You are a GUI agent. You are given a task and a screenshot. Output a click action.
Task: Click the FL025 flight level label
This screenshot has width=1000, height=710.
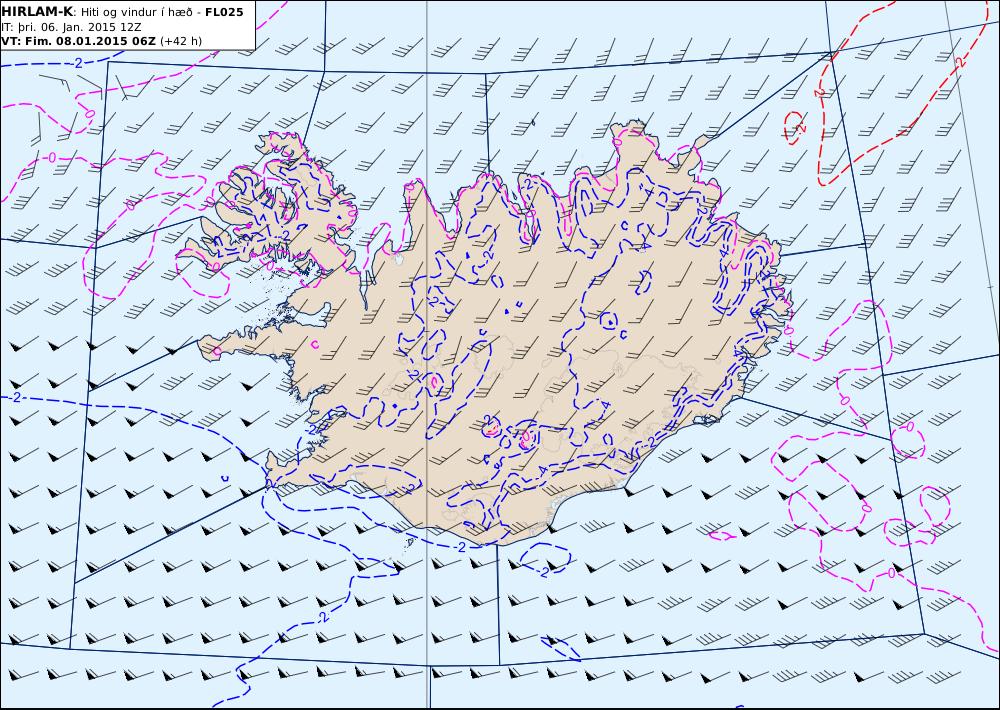pyautogui.click(x=224, y=12)
